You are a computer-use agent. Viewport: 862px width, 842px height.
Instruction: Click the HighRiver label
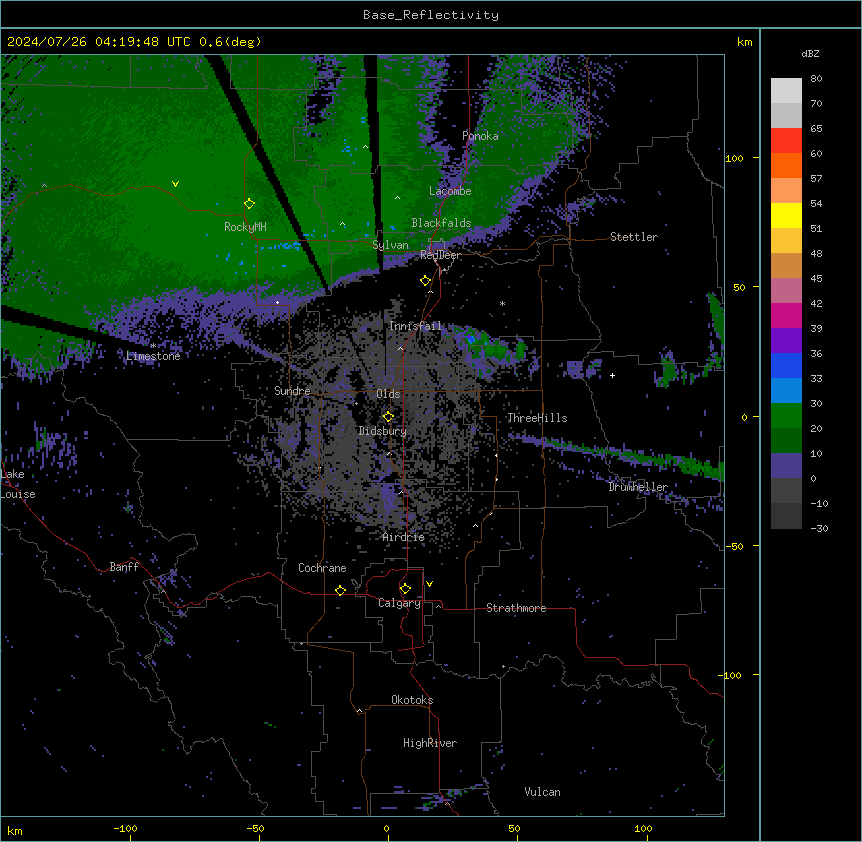click(430, 743)
